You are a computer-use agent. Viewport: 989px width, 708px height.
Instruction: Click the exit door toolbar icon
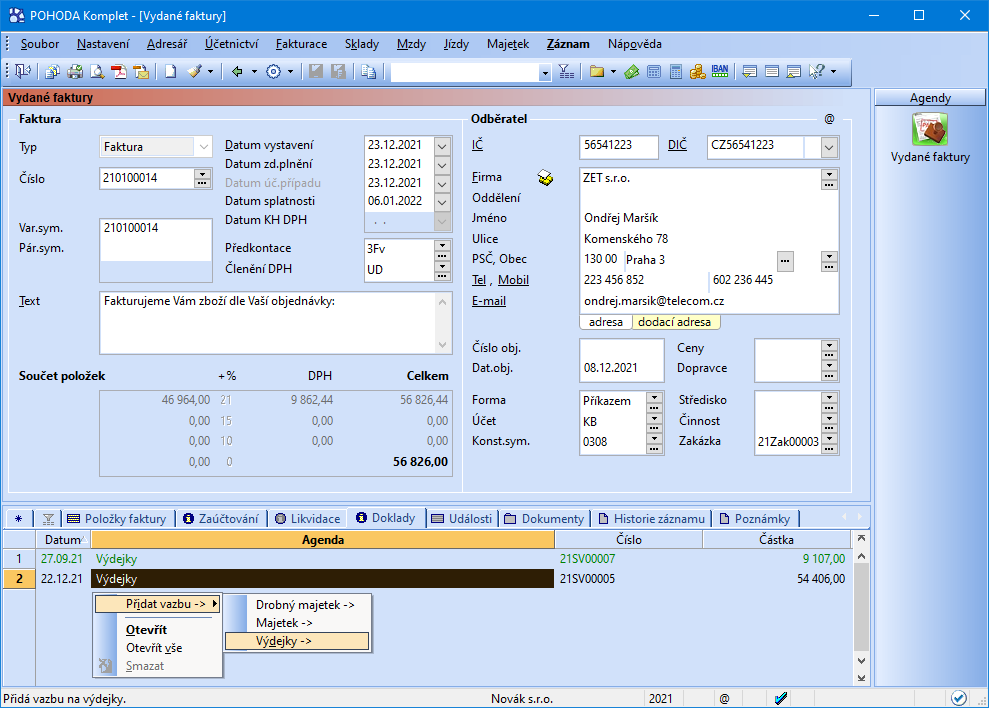[x=23, y=71]
